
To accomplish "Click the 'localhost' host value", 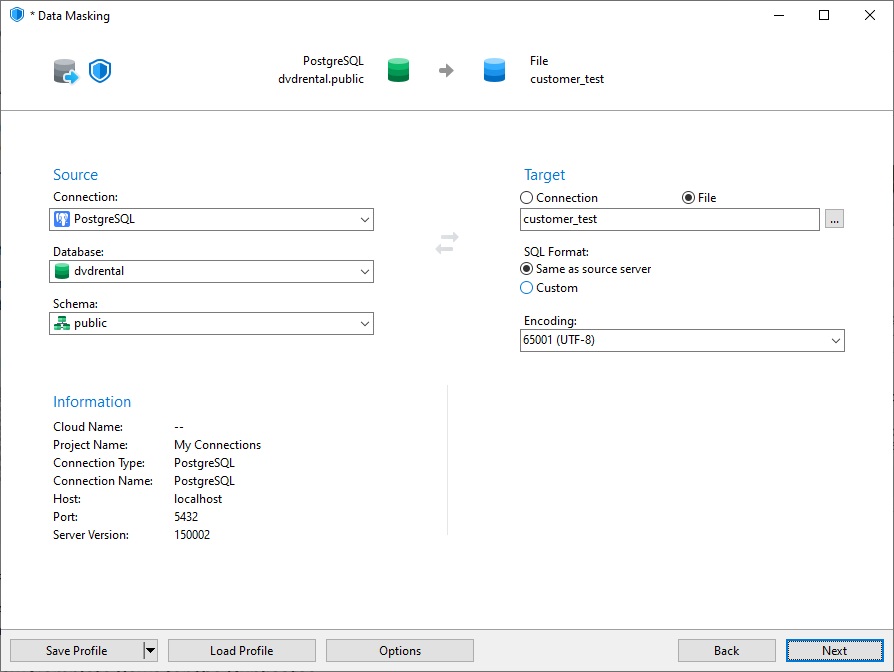I will coord(198,499).
